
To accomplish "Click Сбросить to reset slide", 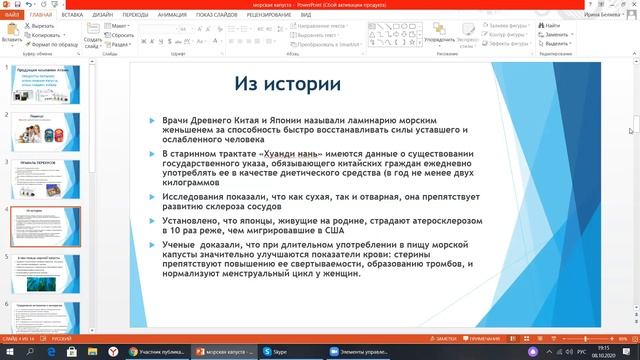I will click(x=119, y=35).
